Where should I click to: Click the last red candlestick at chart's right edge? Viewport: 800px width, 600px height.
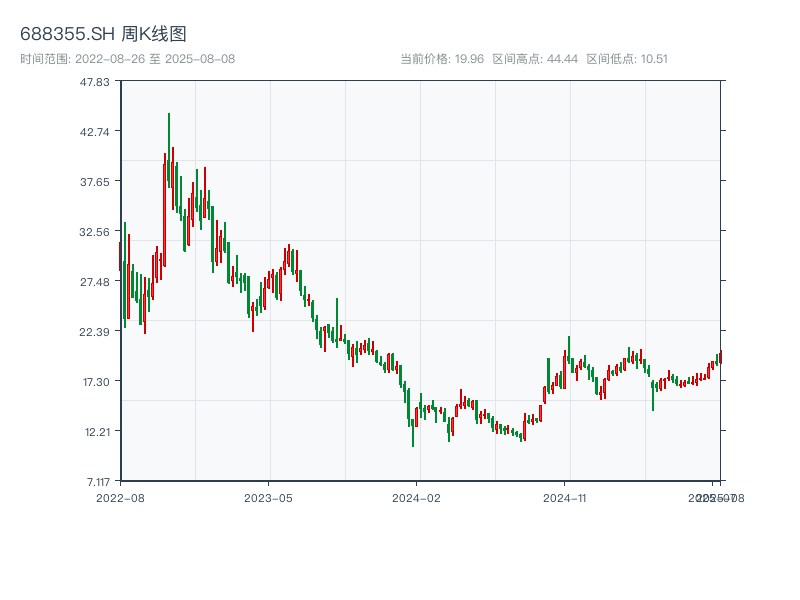click(721, 357)
